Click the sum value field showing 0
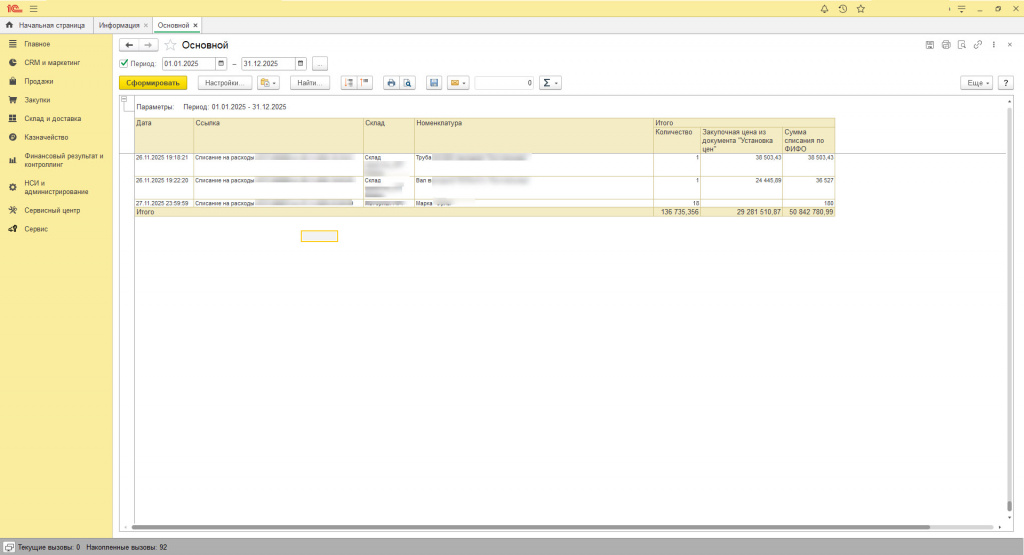 coord(504,83)
